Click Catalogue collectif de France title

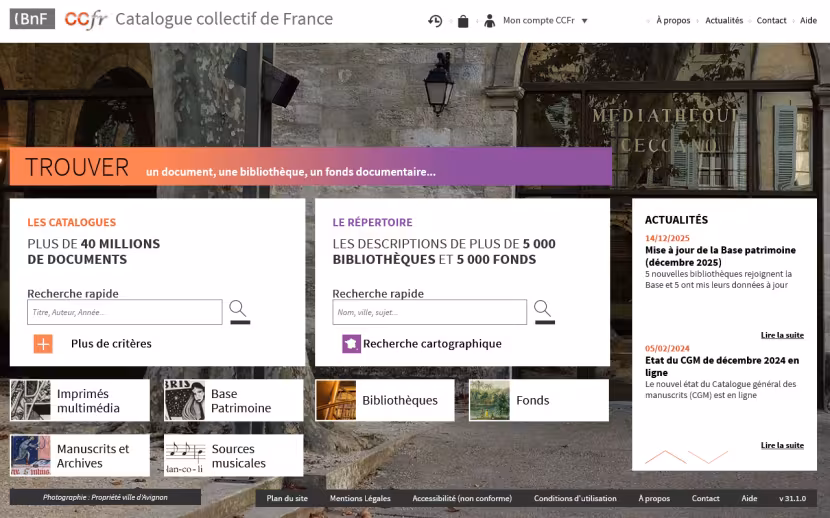(x=224, y=19)
